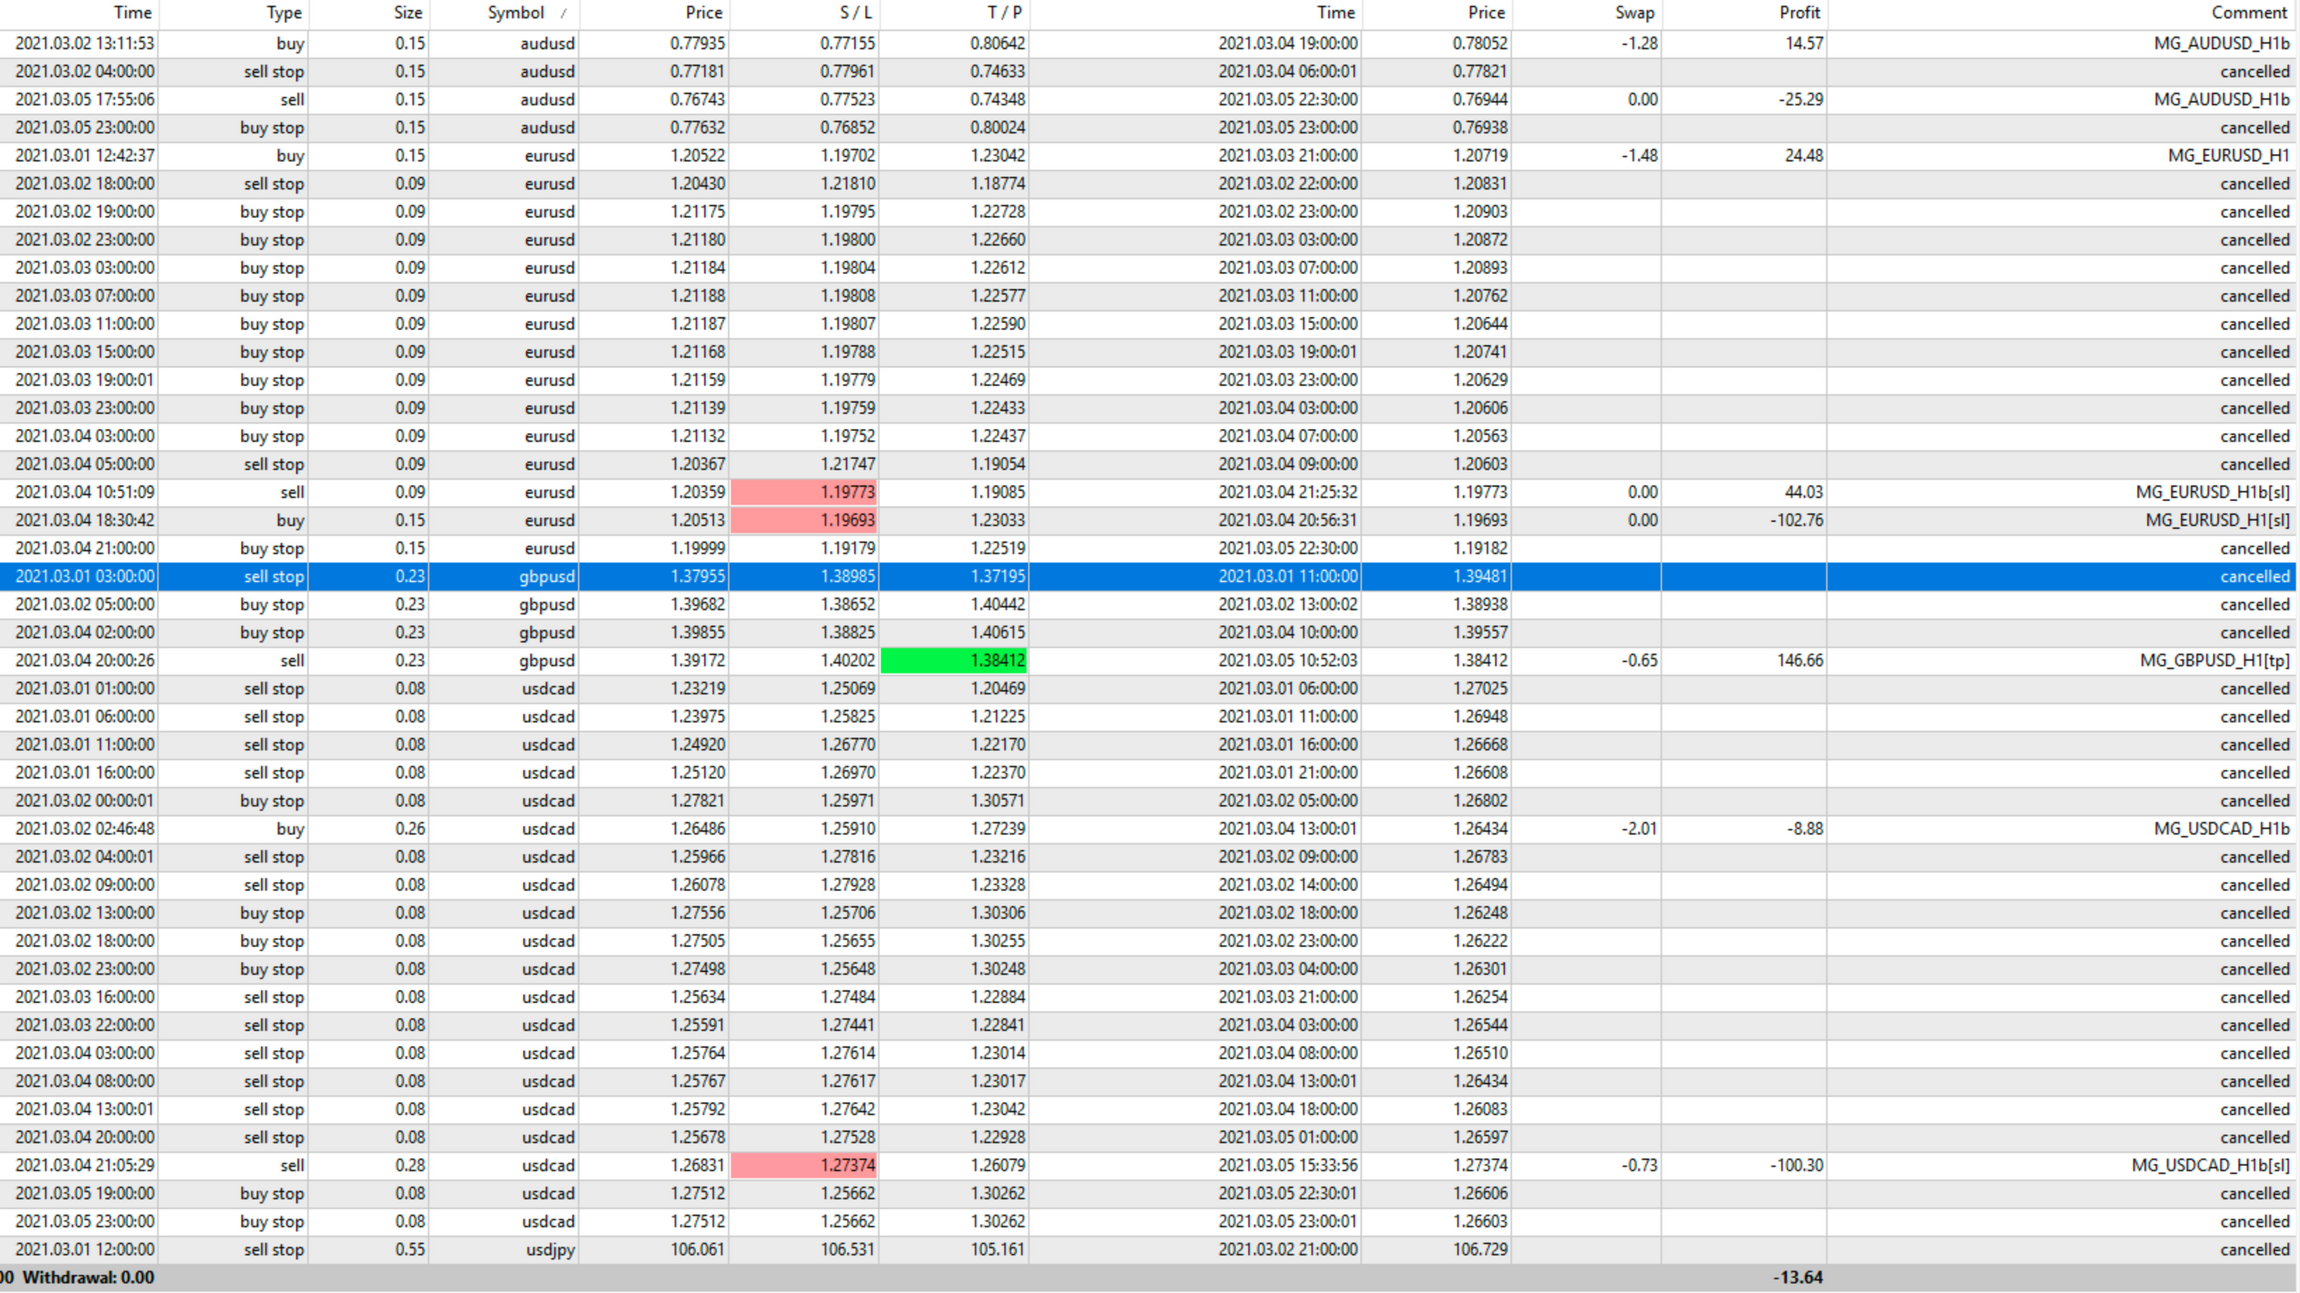Select the highlighted gbpusd sell stop row
Screen dimensions: 2300x1293
pos(547,576)
